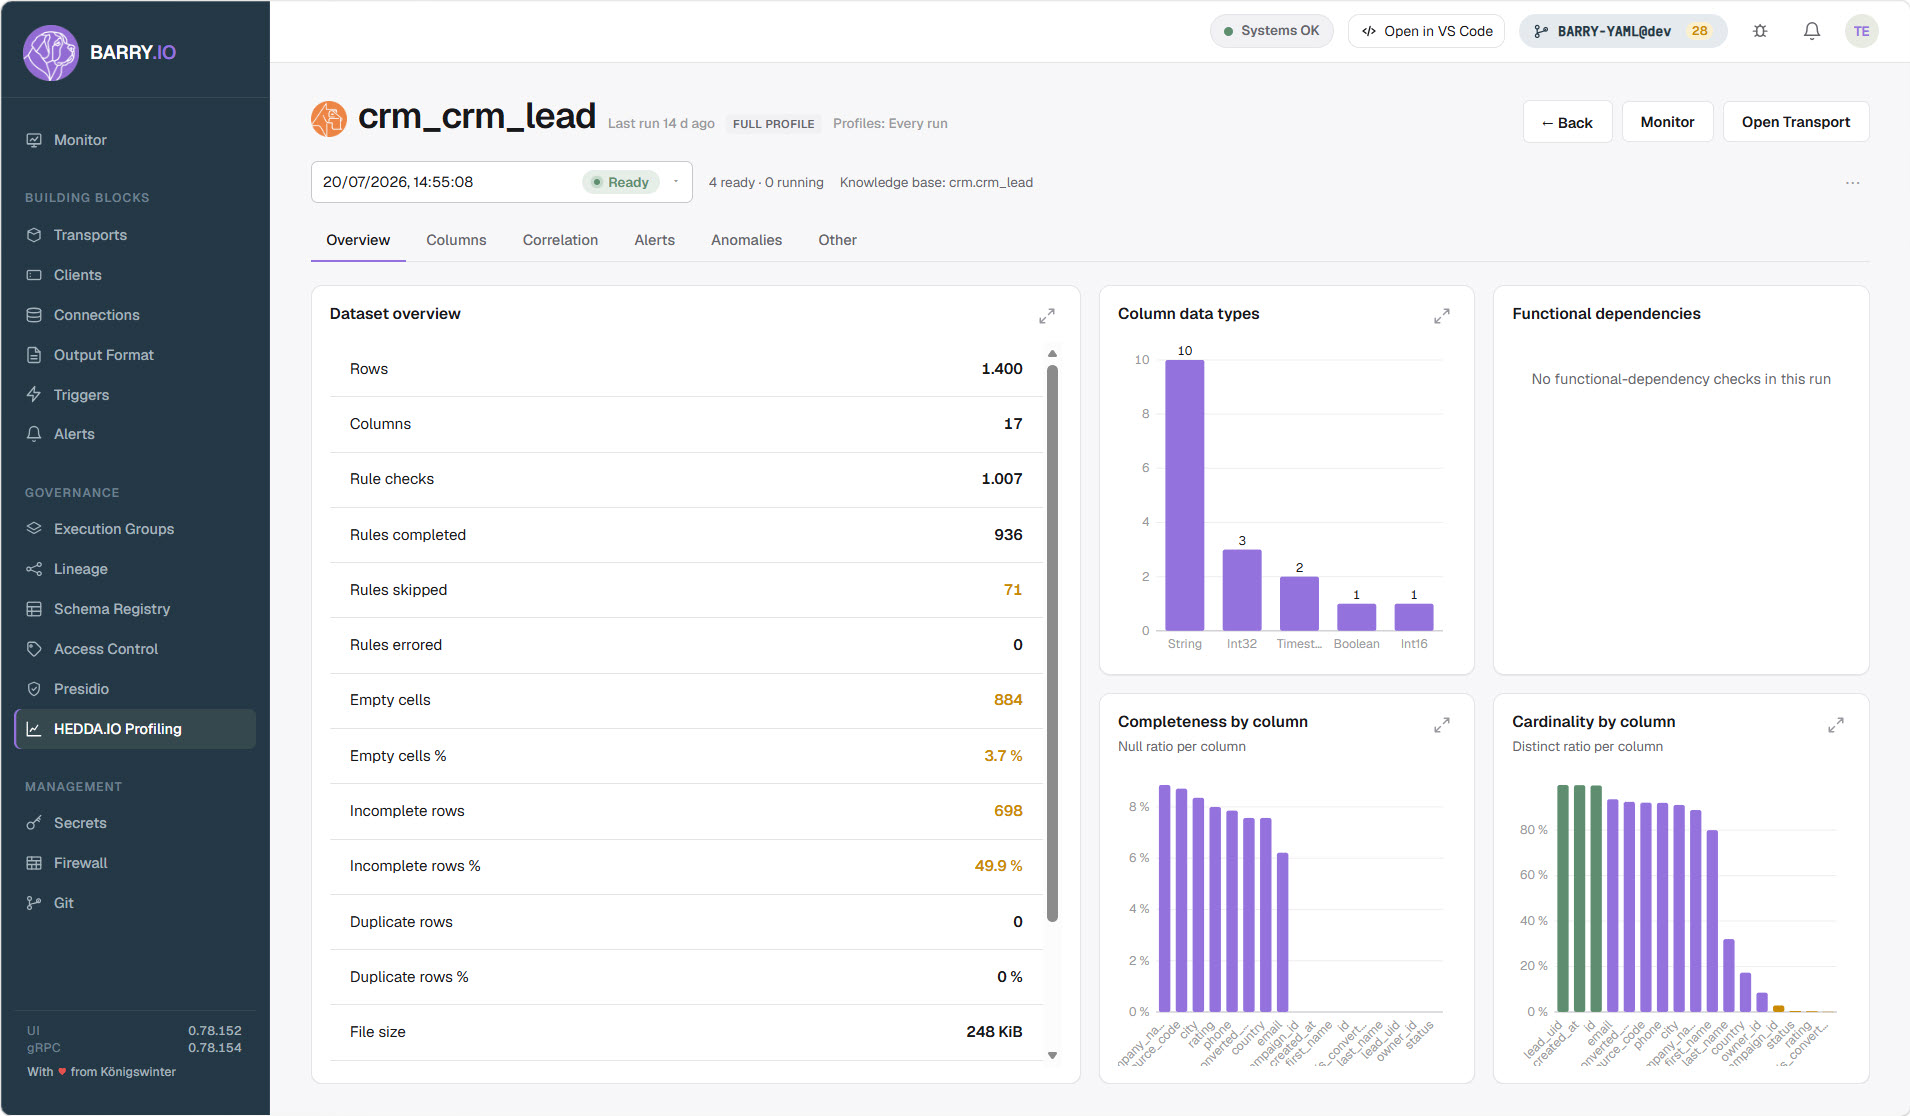
Task: Expand the Column data types chart
Action: click(1441, 316)
